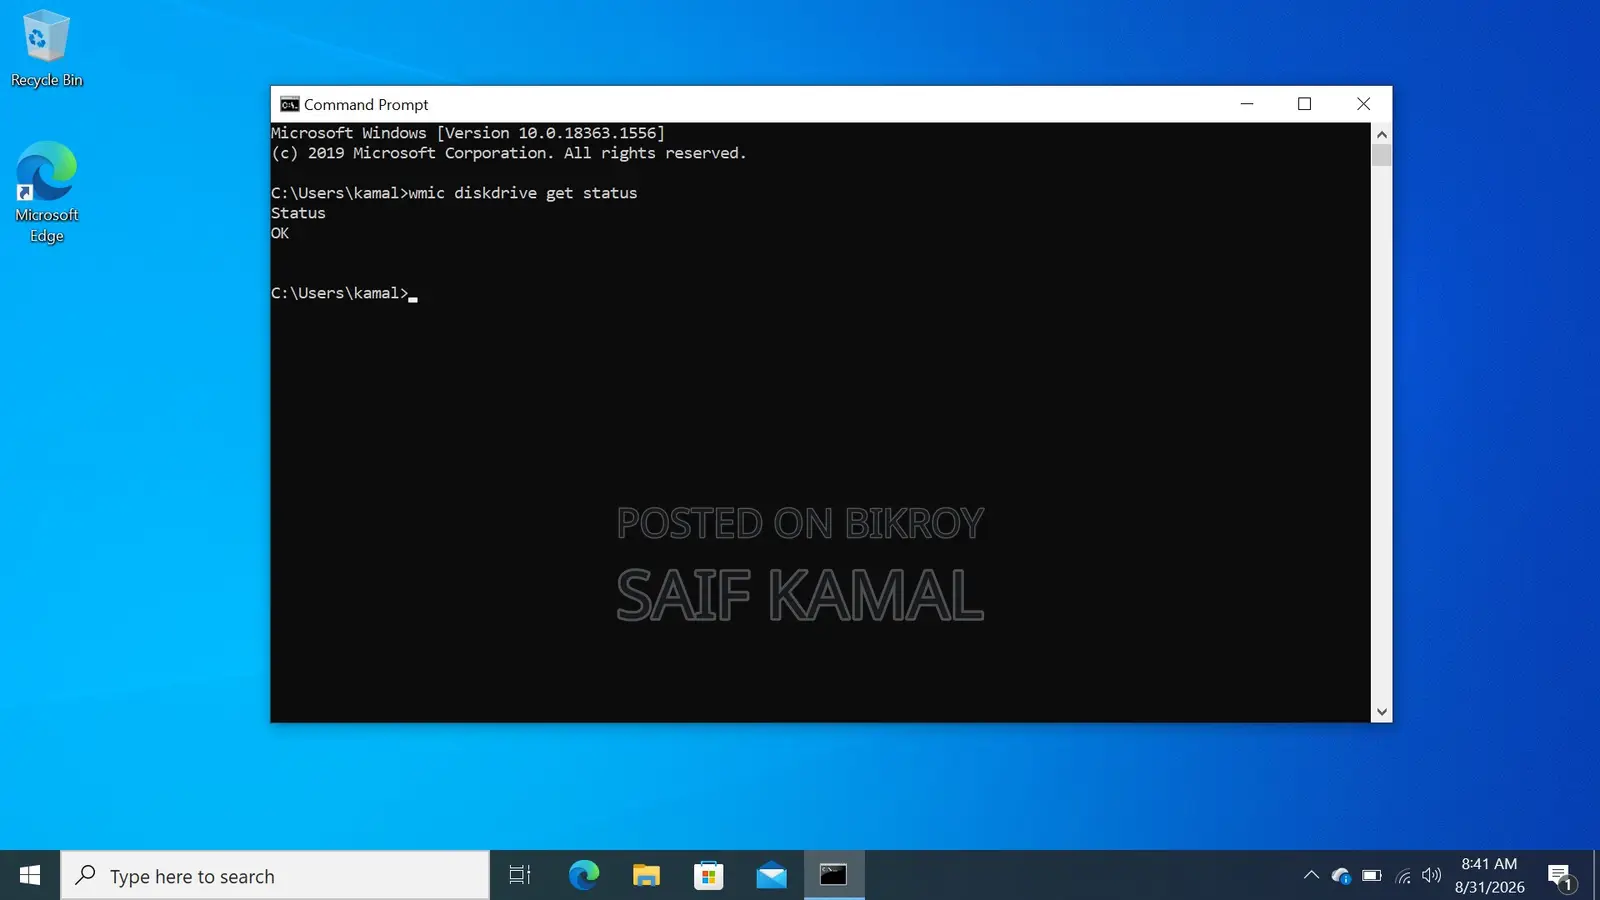The height and width of the screenshot is (900, 1600).
Task: Open the Recycle Bin desktop icon
Action: click(46, 50)
